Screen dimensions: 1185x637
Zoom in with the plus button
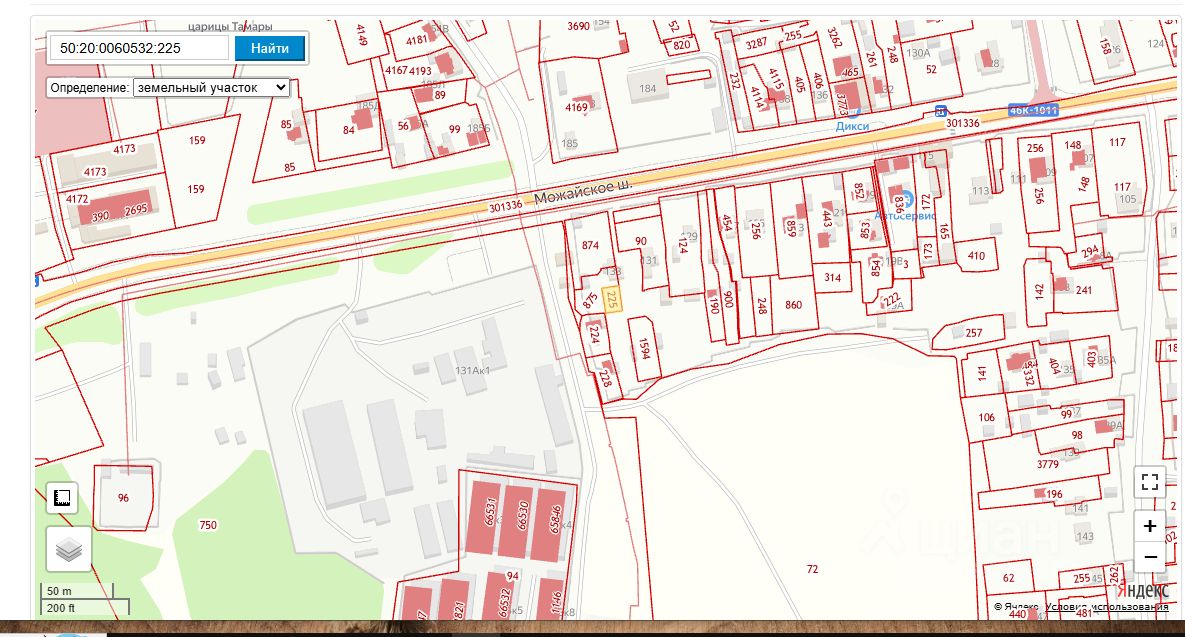[x=1150, y=526]
